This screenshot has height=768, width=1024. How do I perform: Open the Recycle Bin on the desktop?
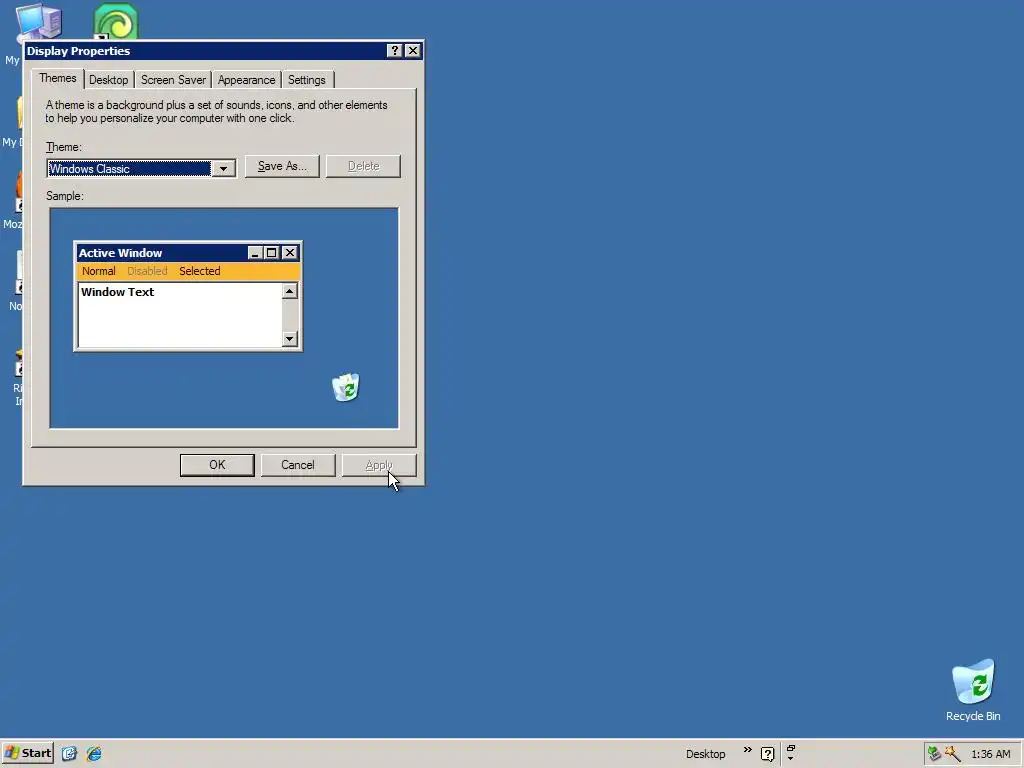(x=973, y=690)
